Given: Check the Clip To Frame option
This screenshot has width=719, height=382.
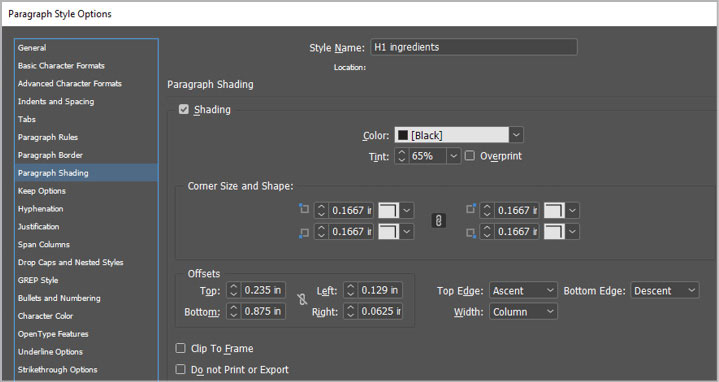Looking at the screenshot, I should point(180,348).
